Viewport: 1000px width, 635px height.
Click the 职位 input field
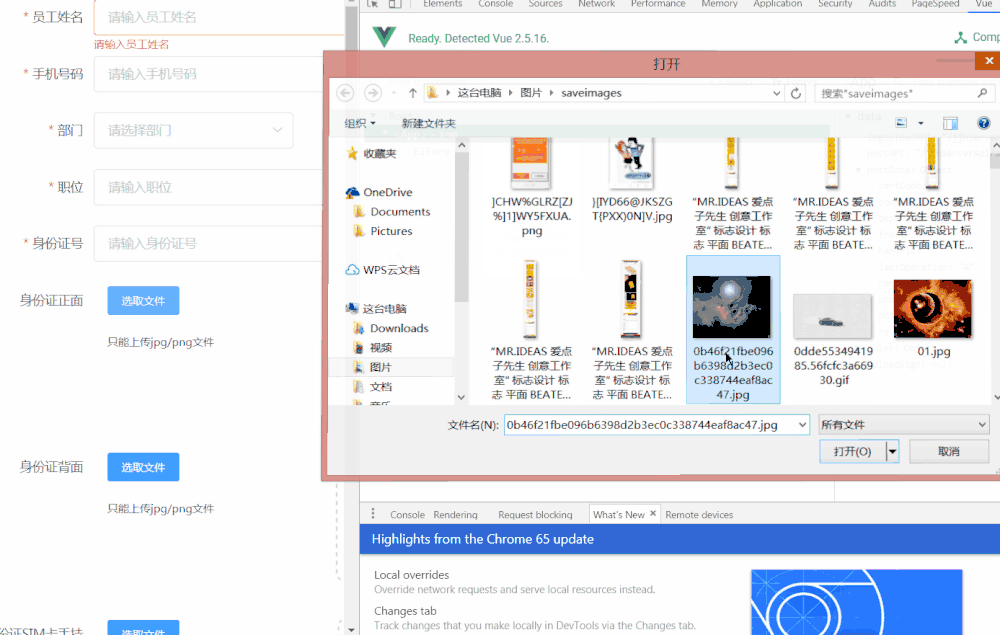(x=210, y=187)
